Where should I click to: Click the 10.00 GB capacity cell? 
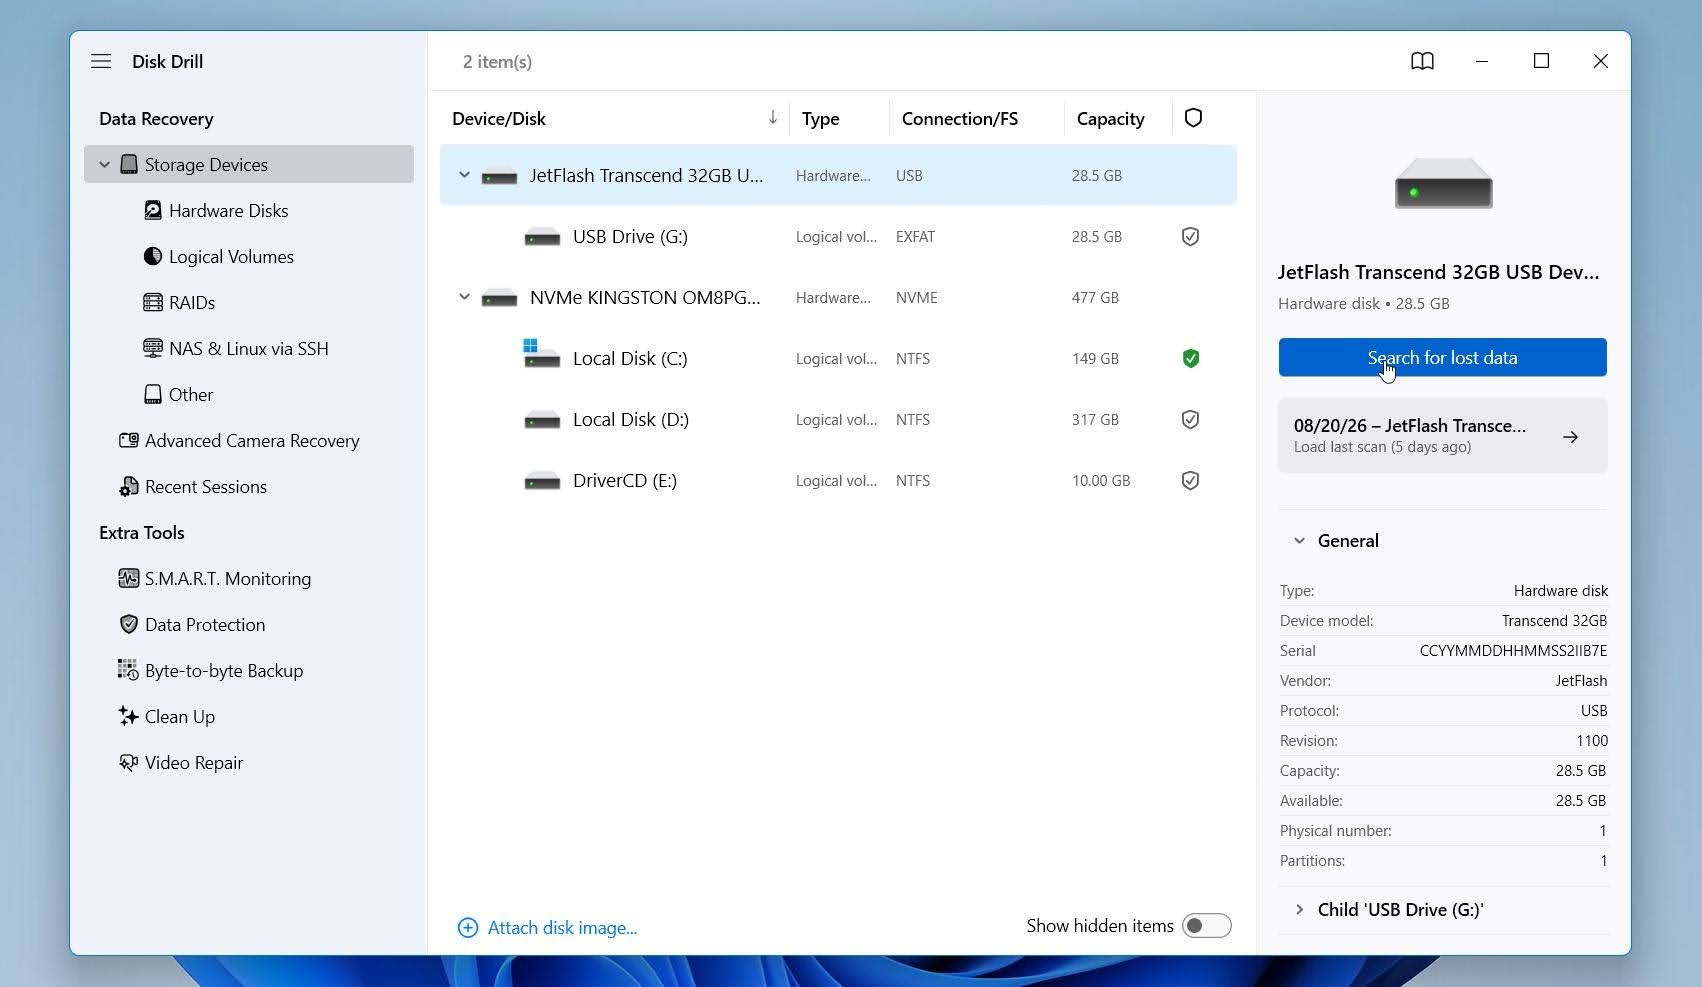coord(1101,480)
